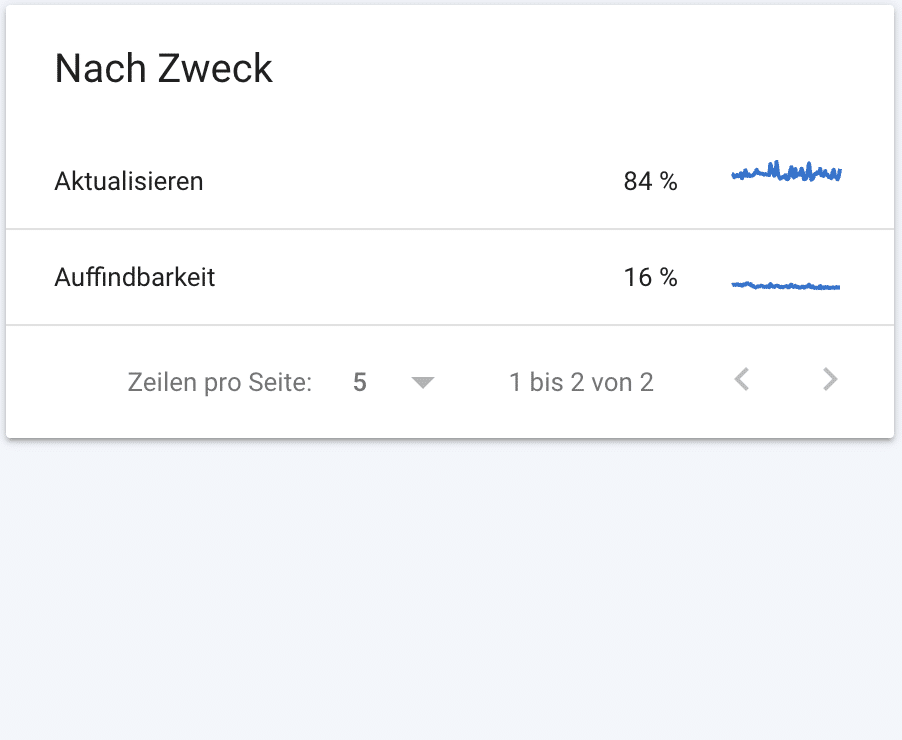Select the Aktualisieren row label
This screenshot has width=902, height=740.
pyautogui.click(x=128, y=181)
